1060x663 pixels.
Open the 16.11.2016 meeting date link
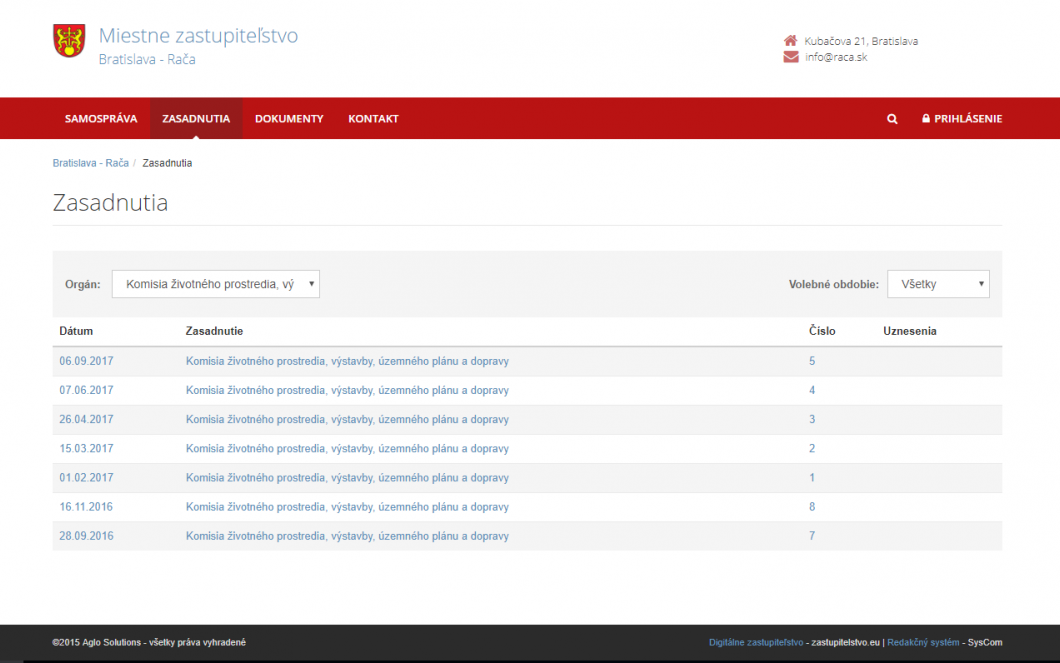[x=86, y=507]
